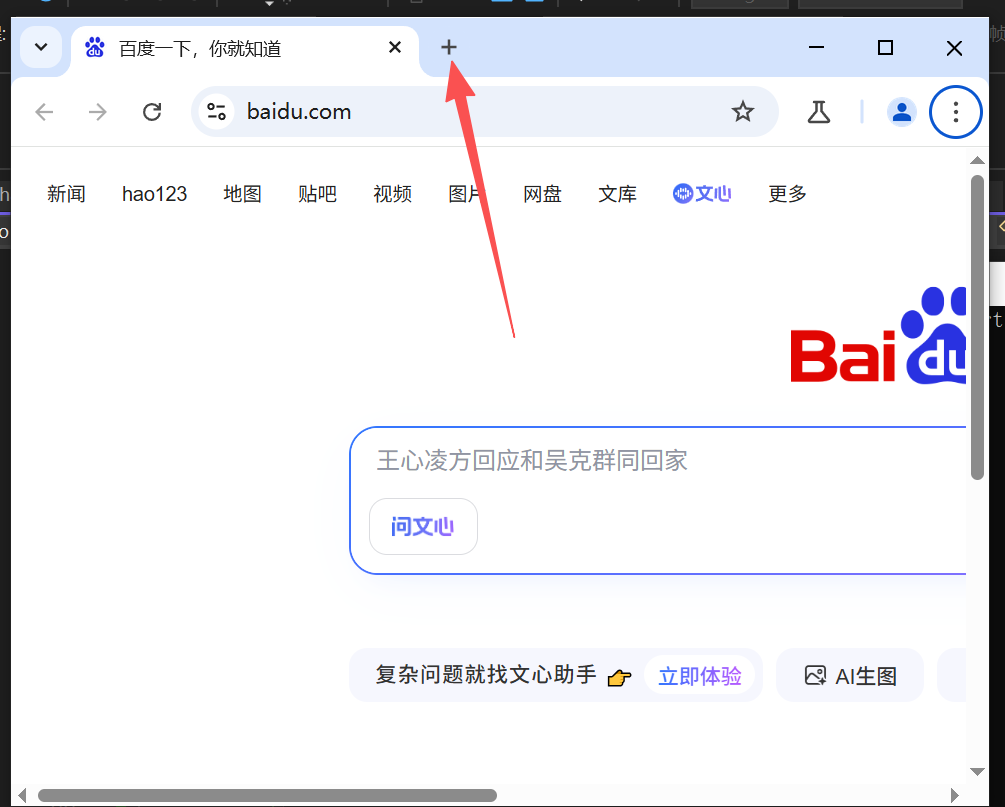This screenshot has height=807, width=1005.
Task: Go back to previous page
Action: [x=44, y=112]
